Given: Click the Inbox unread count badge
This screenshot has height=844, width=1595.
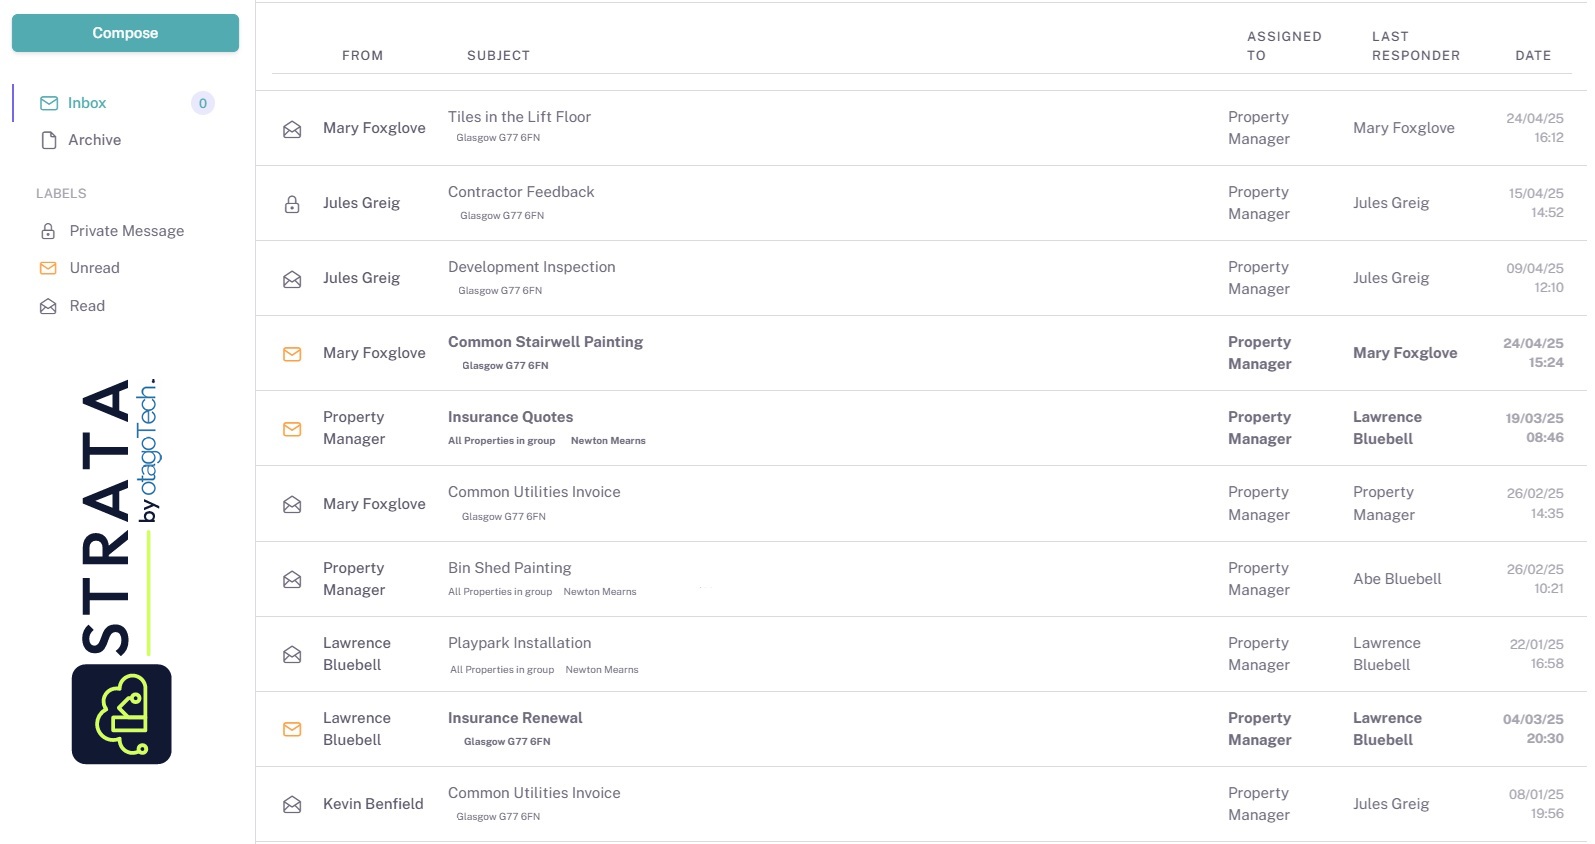Looking at the screenshot, I should [x=203, y=103].
